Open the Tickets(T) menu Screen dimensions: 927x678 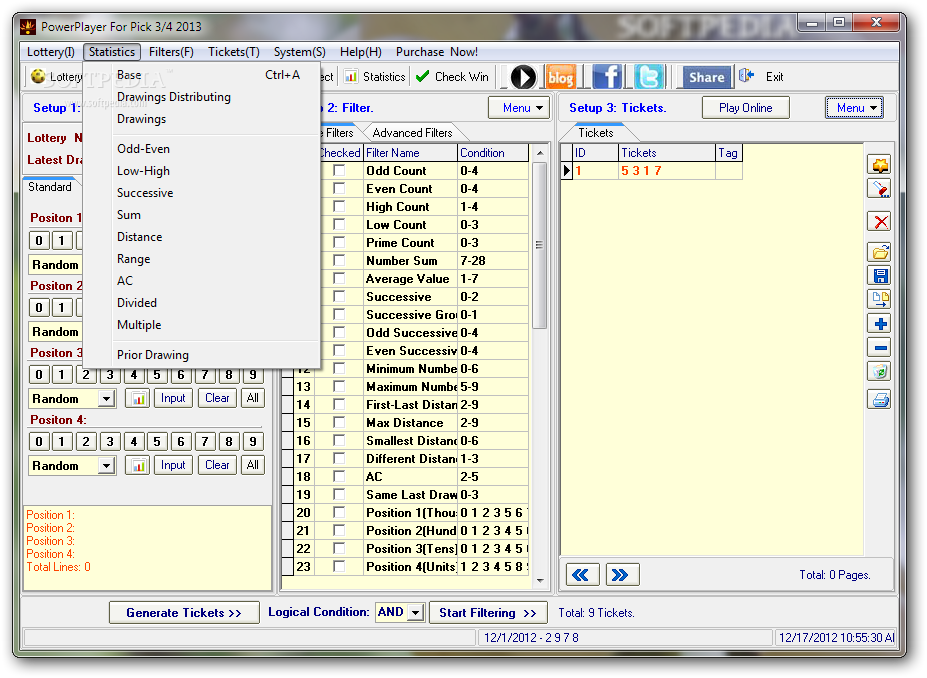pos(234,52)
